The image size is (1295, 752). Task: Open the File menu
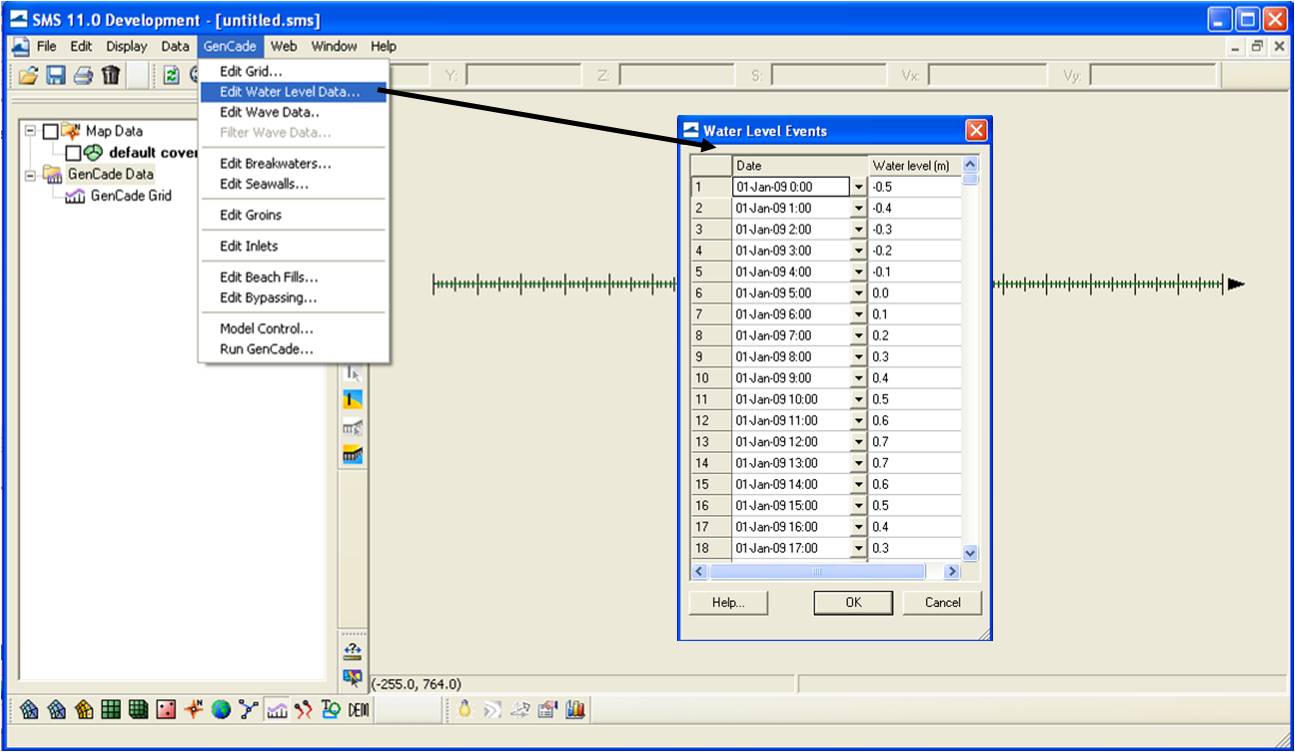pos(47,46)
